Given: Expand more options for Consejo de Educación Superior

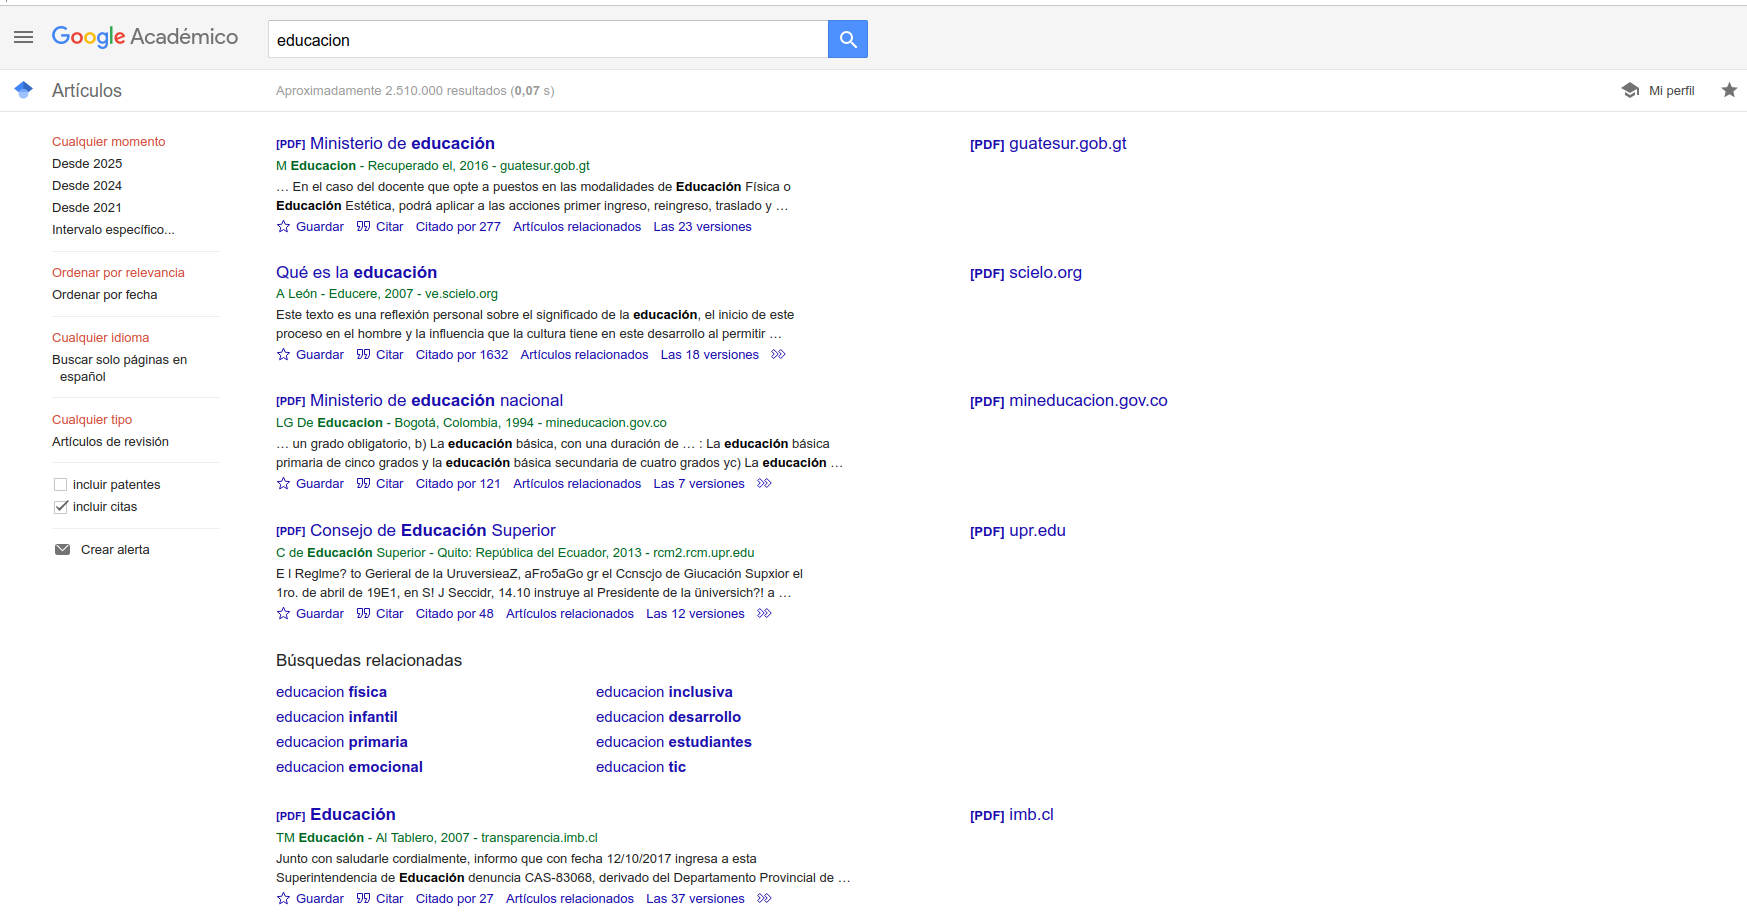Looking at the screenshot, I should click(x=764, y=614).
